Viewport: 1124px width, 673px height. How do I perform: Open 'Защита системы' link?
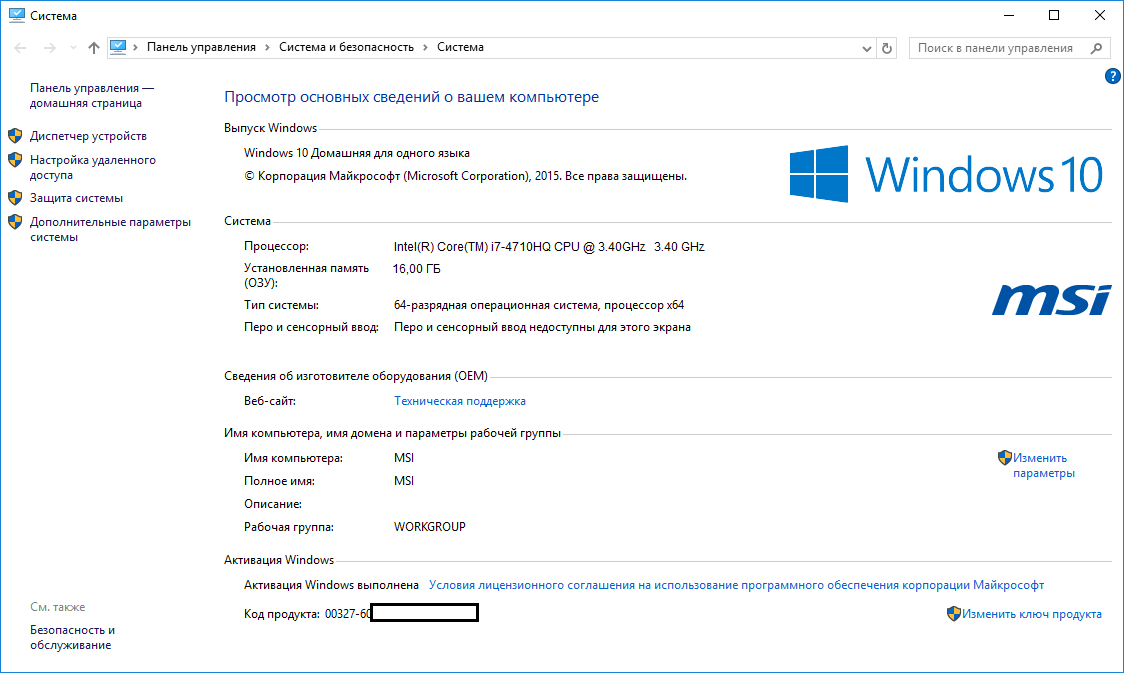76,198
